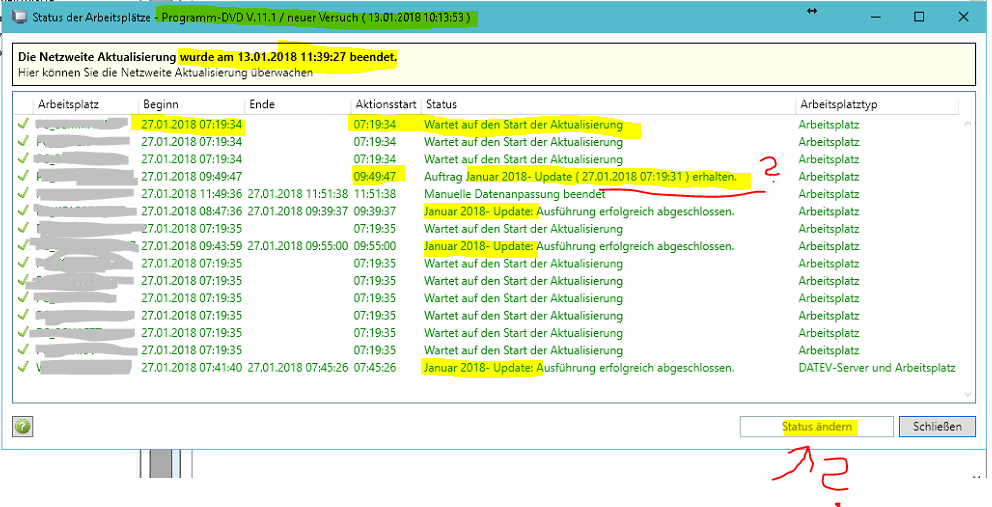
Task: Sort by the Aktionsstart column header
Action: click(385, 104)
